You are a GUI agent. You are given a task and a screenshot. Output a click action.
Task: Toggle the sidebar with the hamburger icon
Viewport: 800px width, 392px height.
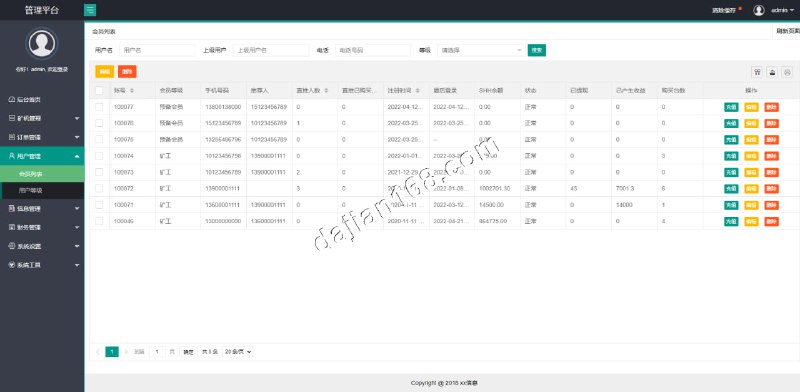click(90, 10)
